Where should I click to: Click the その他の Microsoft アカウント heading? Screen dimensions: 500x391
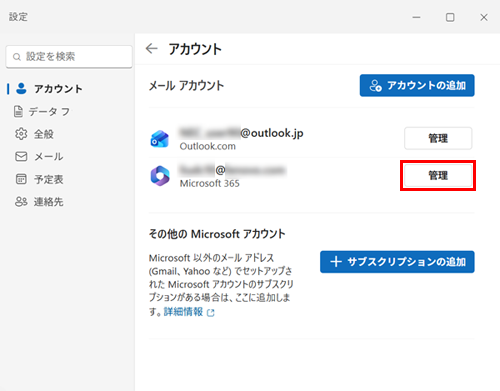217,234
